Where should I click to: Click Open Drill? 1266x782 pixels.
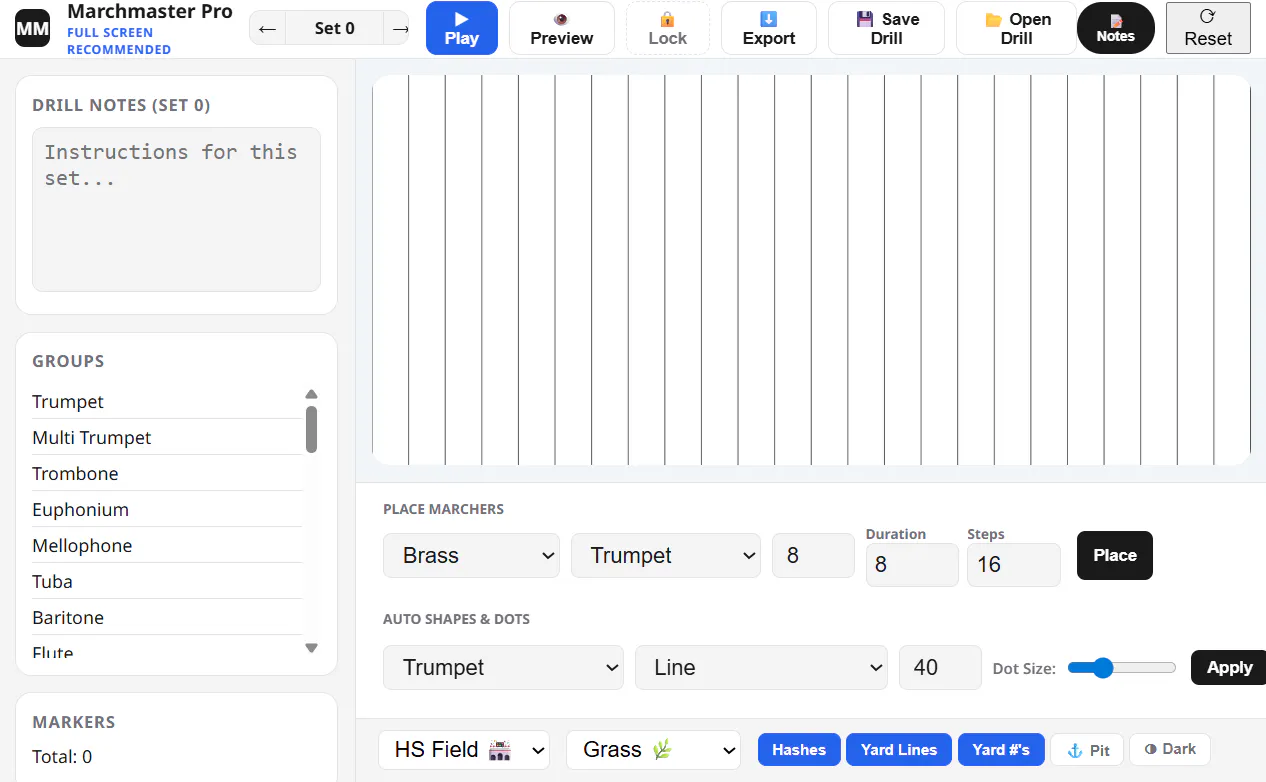click(1016, 28)
